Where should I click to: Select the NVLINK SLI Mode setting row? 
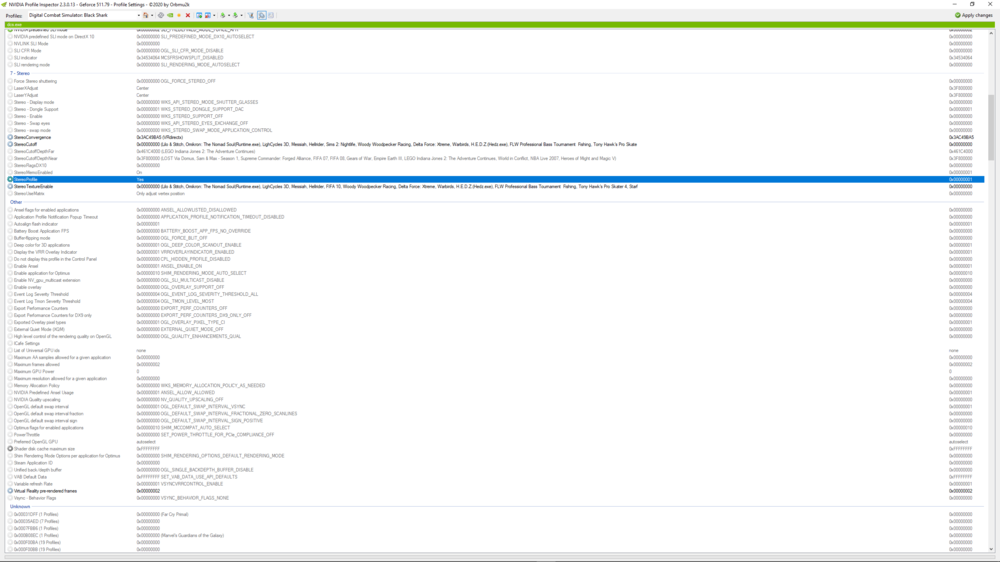pos(494,43)
